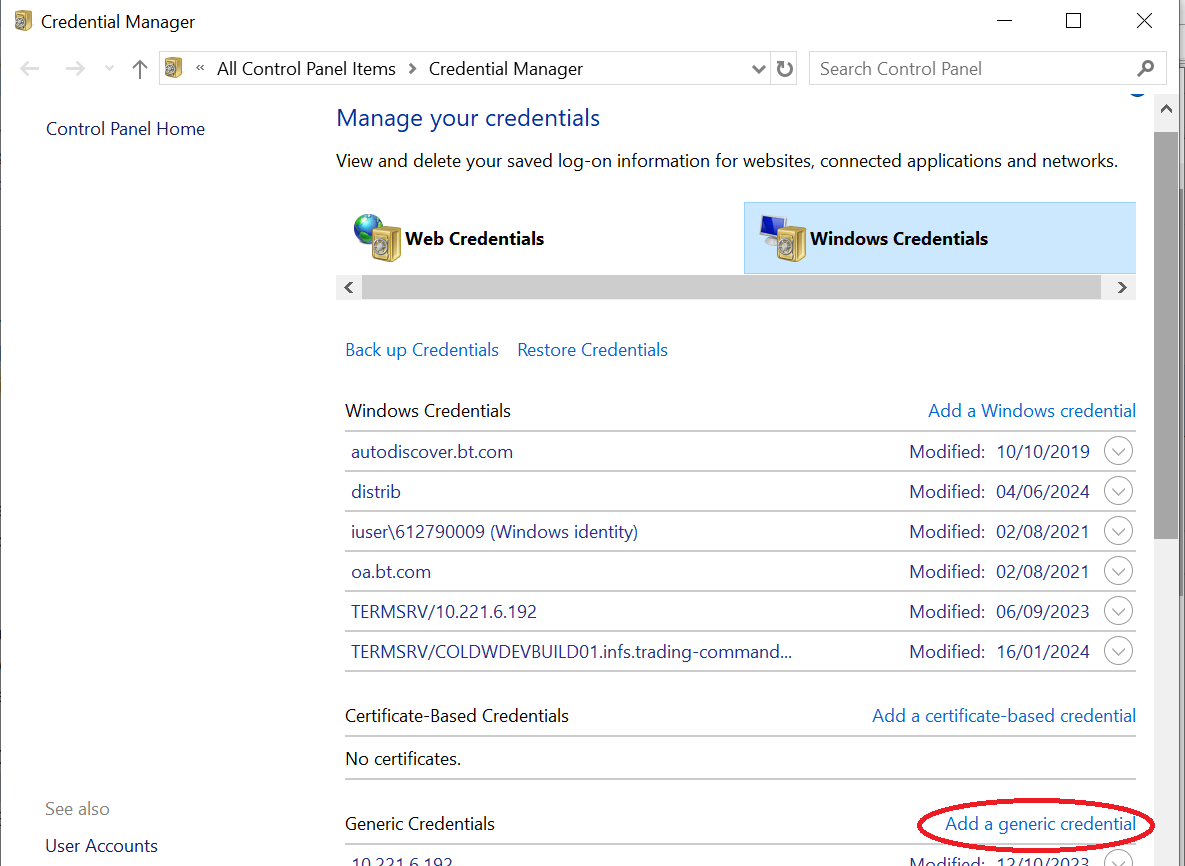Image resolution: width=1185 pixels, height=866 pixels.
Task: Click the Forward navigation arrow
Action: click(x=75, y=69)
